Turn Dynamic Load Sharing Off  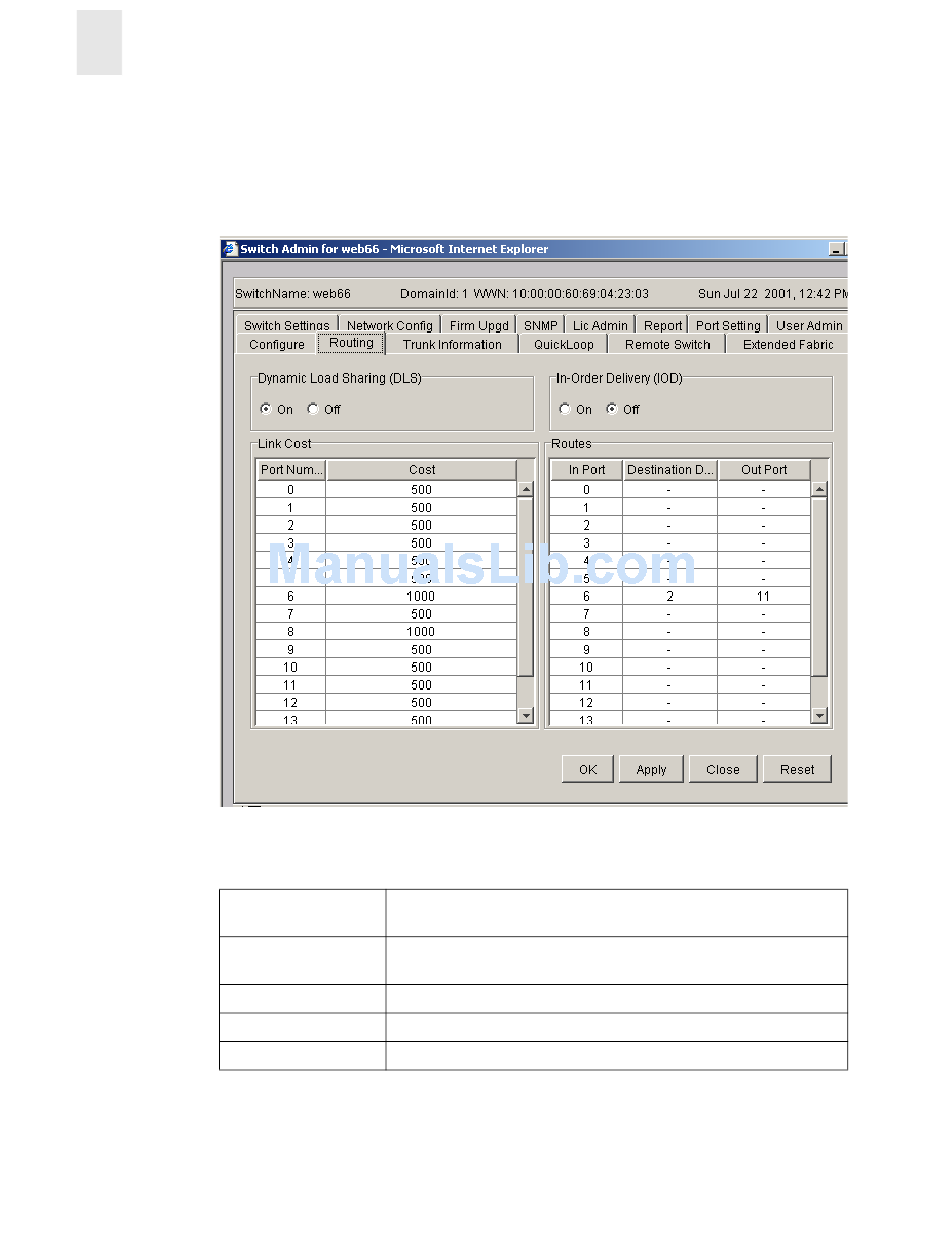313,409
